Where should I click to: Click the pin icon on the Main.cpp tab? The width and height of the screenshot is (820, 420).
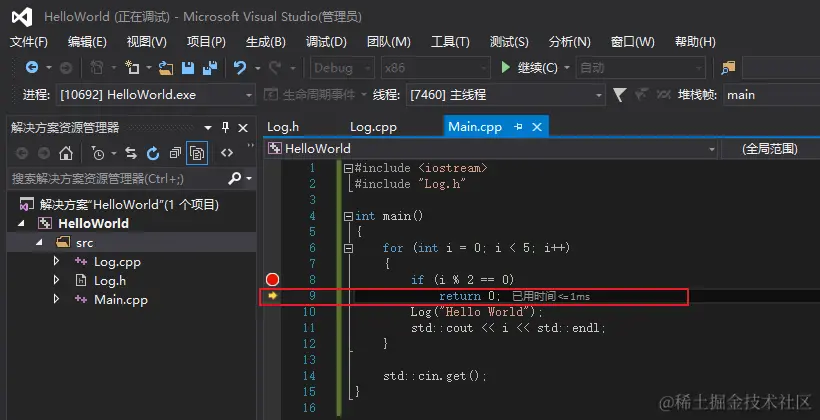click(x=518, y=127)
